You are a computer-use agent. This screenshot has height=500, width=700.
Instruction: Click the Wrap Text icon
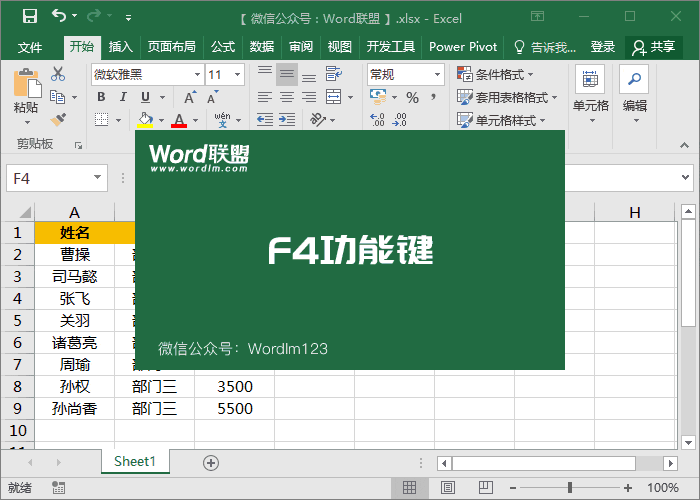click(334, 74)
